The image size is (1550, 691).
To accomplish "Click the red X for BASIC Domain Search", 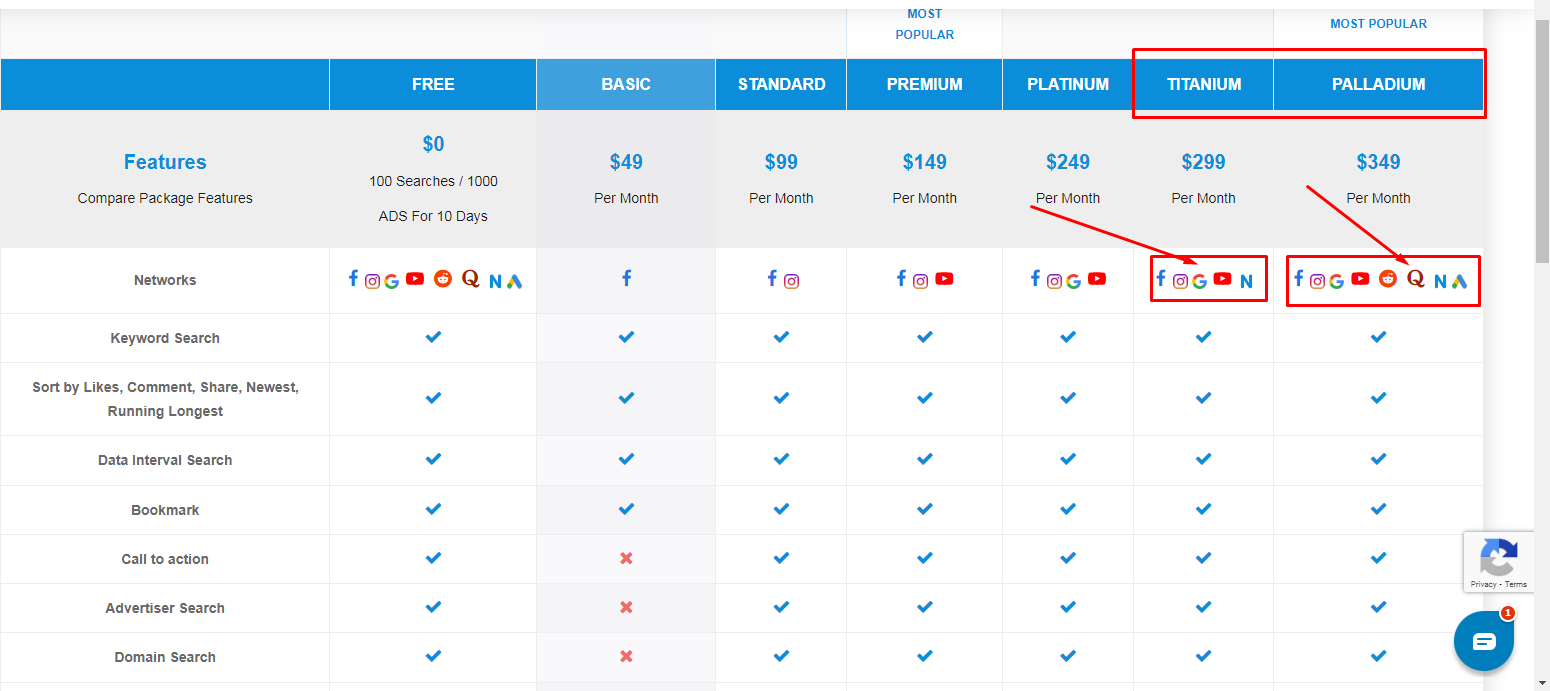I will tap(626, 656).
